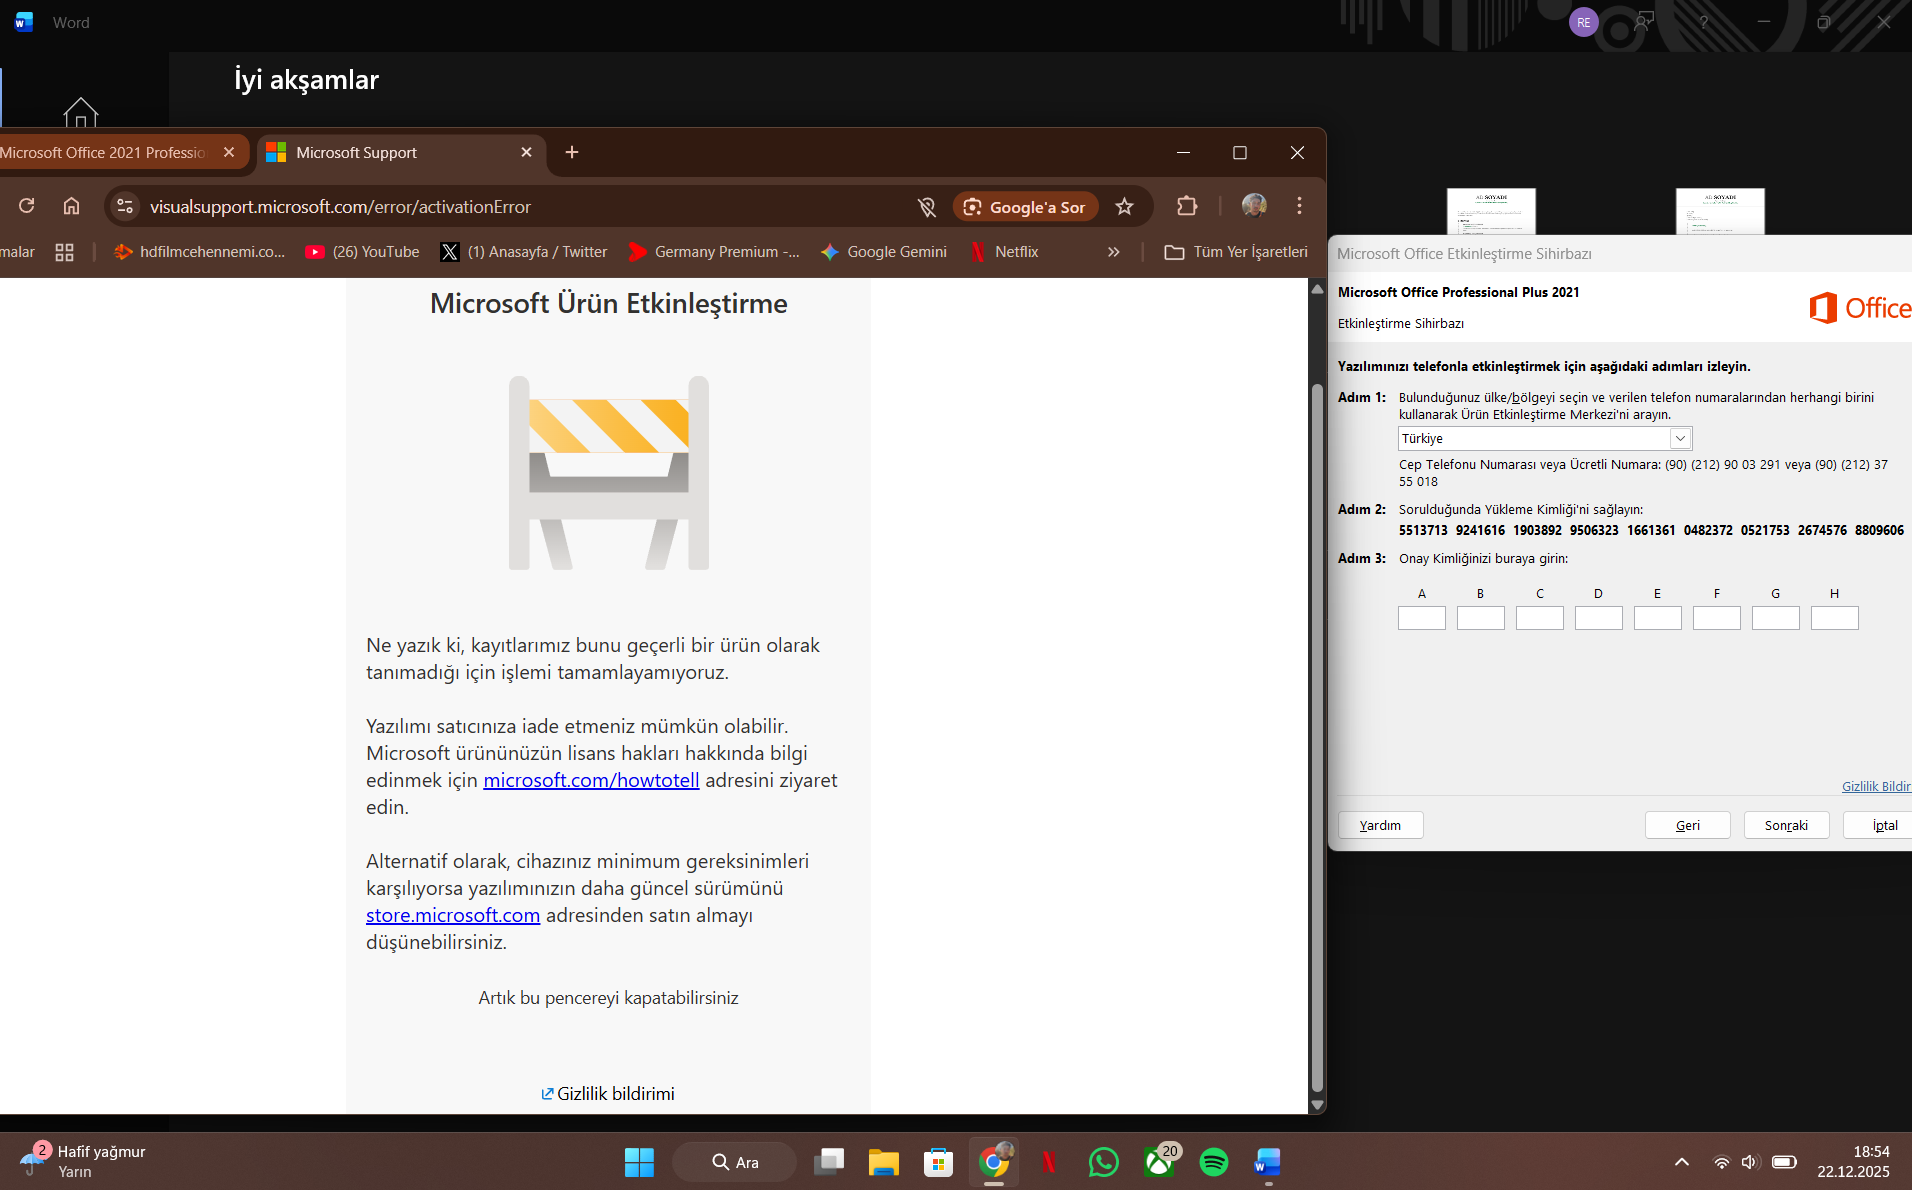Screen dimensions: 1912x1190
Task: Click the address bar URL
Action: 340,207
